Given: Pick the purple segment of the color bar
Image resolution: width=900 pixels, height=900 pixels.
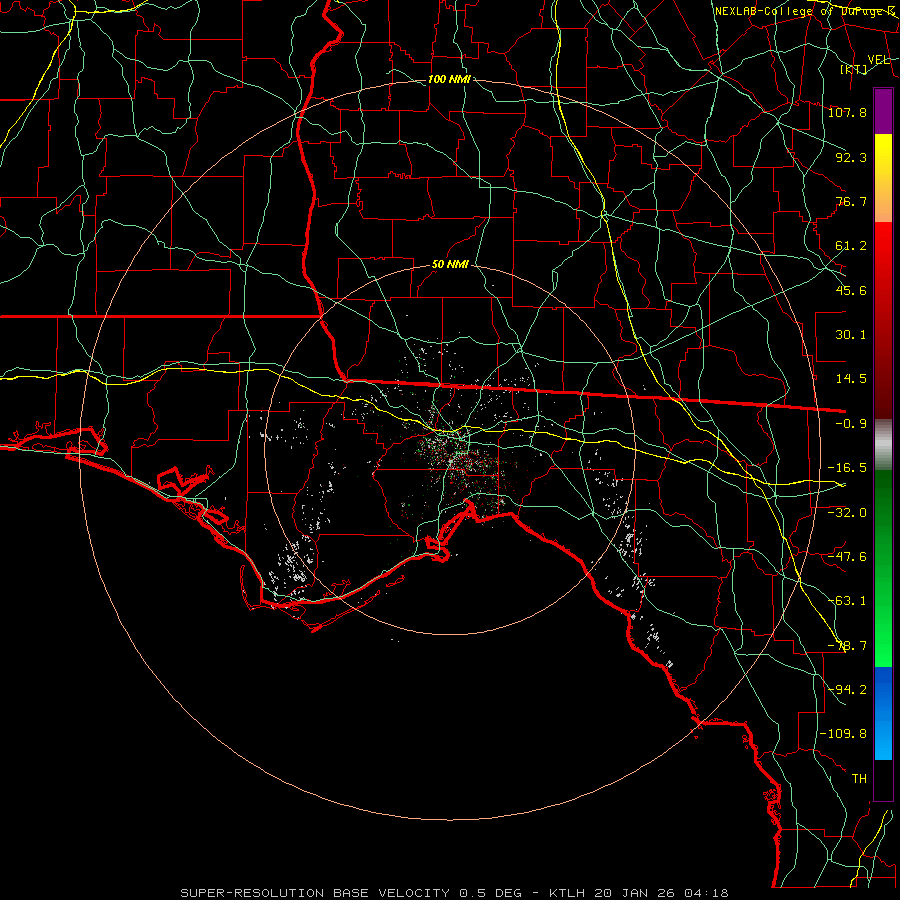Looking at the screenshot, I should [883, 111].
